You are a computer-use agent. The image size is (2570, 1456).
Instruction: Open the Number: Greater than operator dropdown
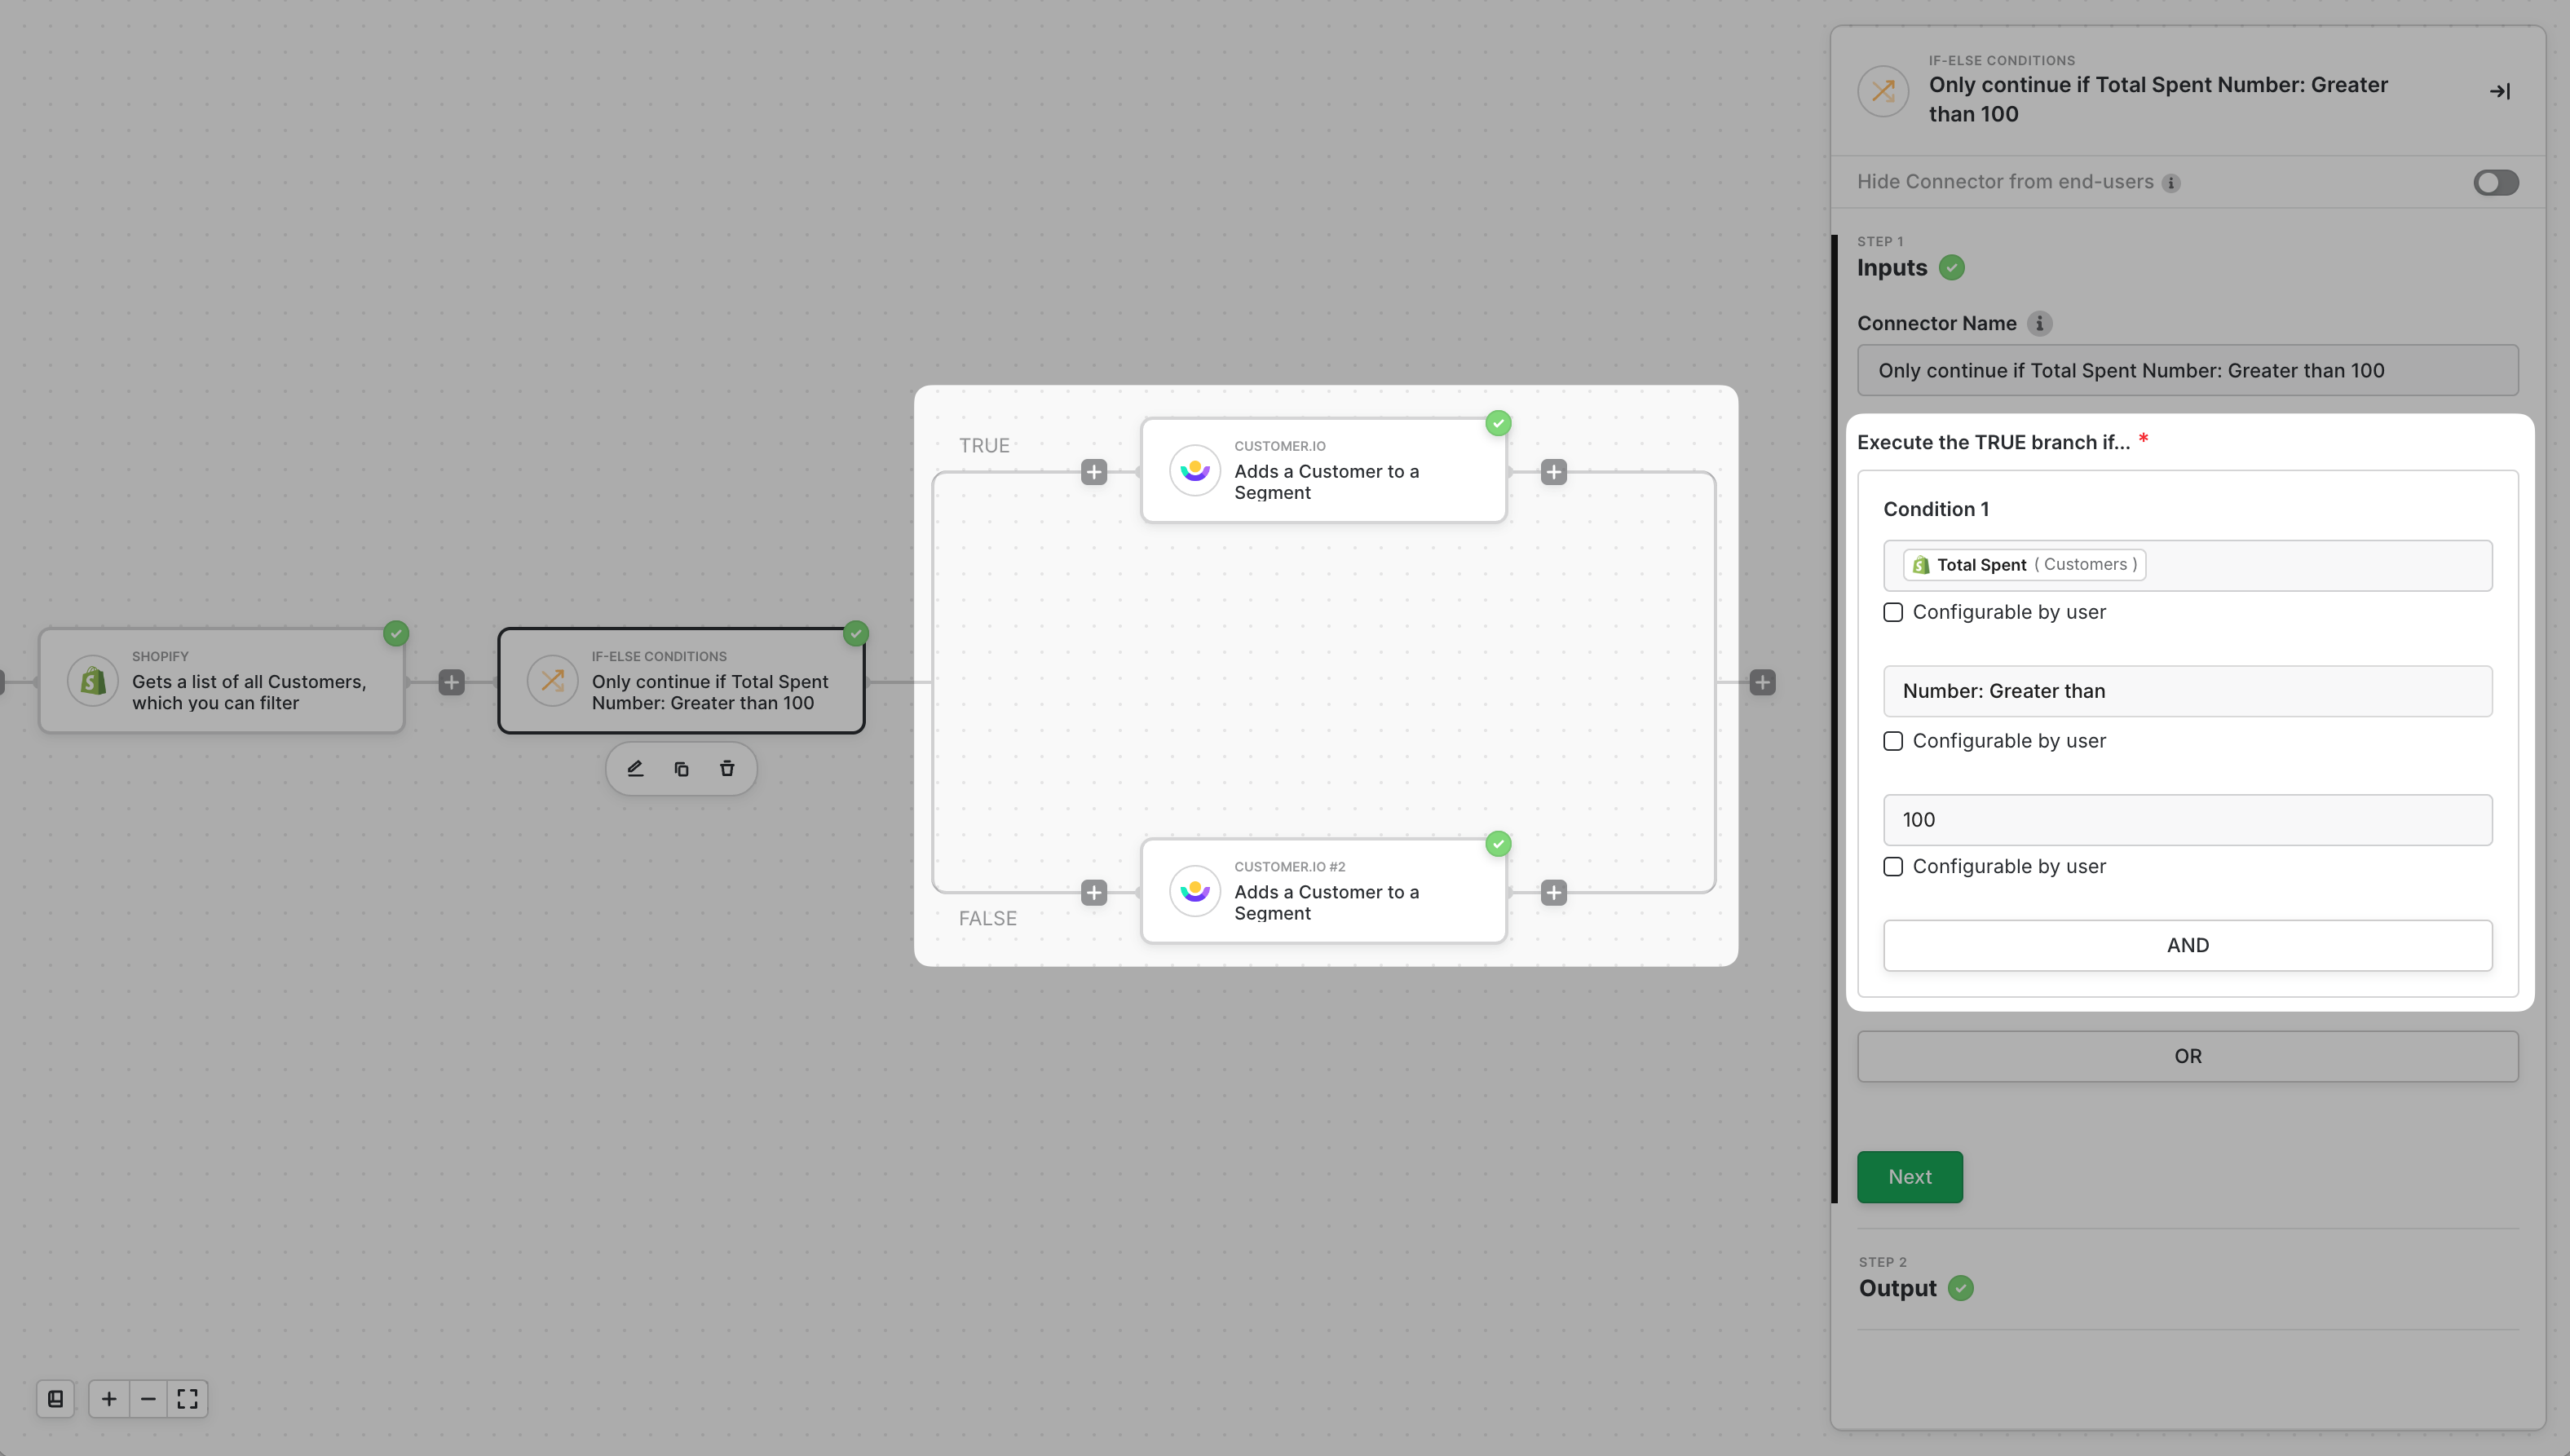pyautogui.click(x=2187, y=691)
